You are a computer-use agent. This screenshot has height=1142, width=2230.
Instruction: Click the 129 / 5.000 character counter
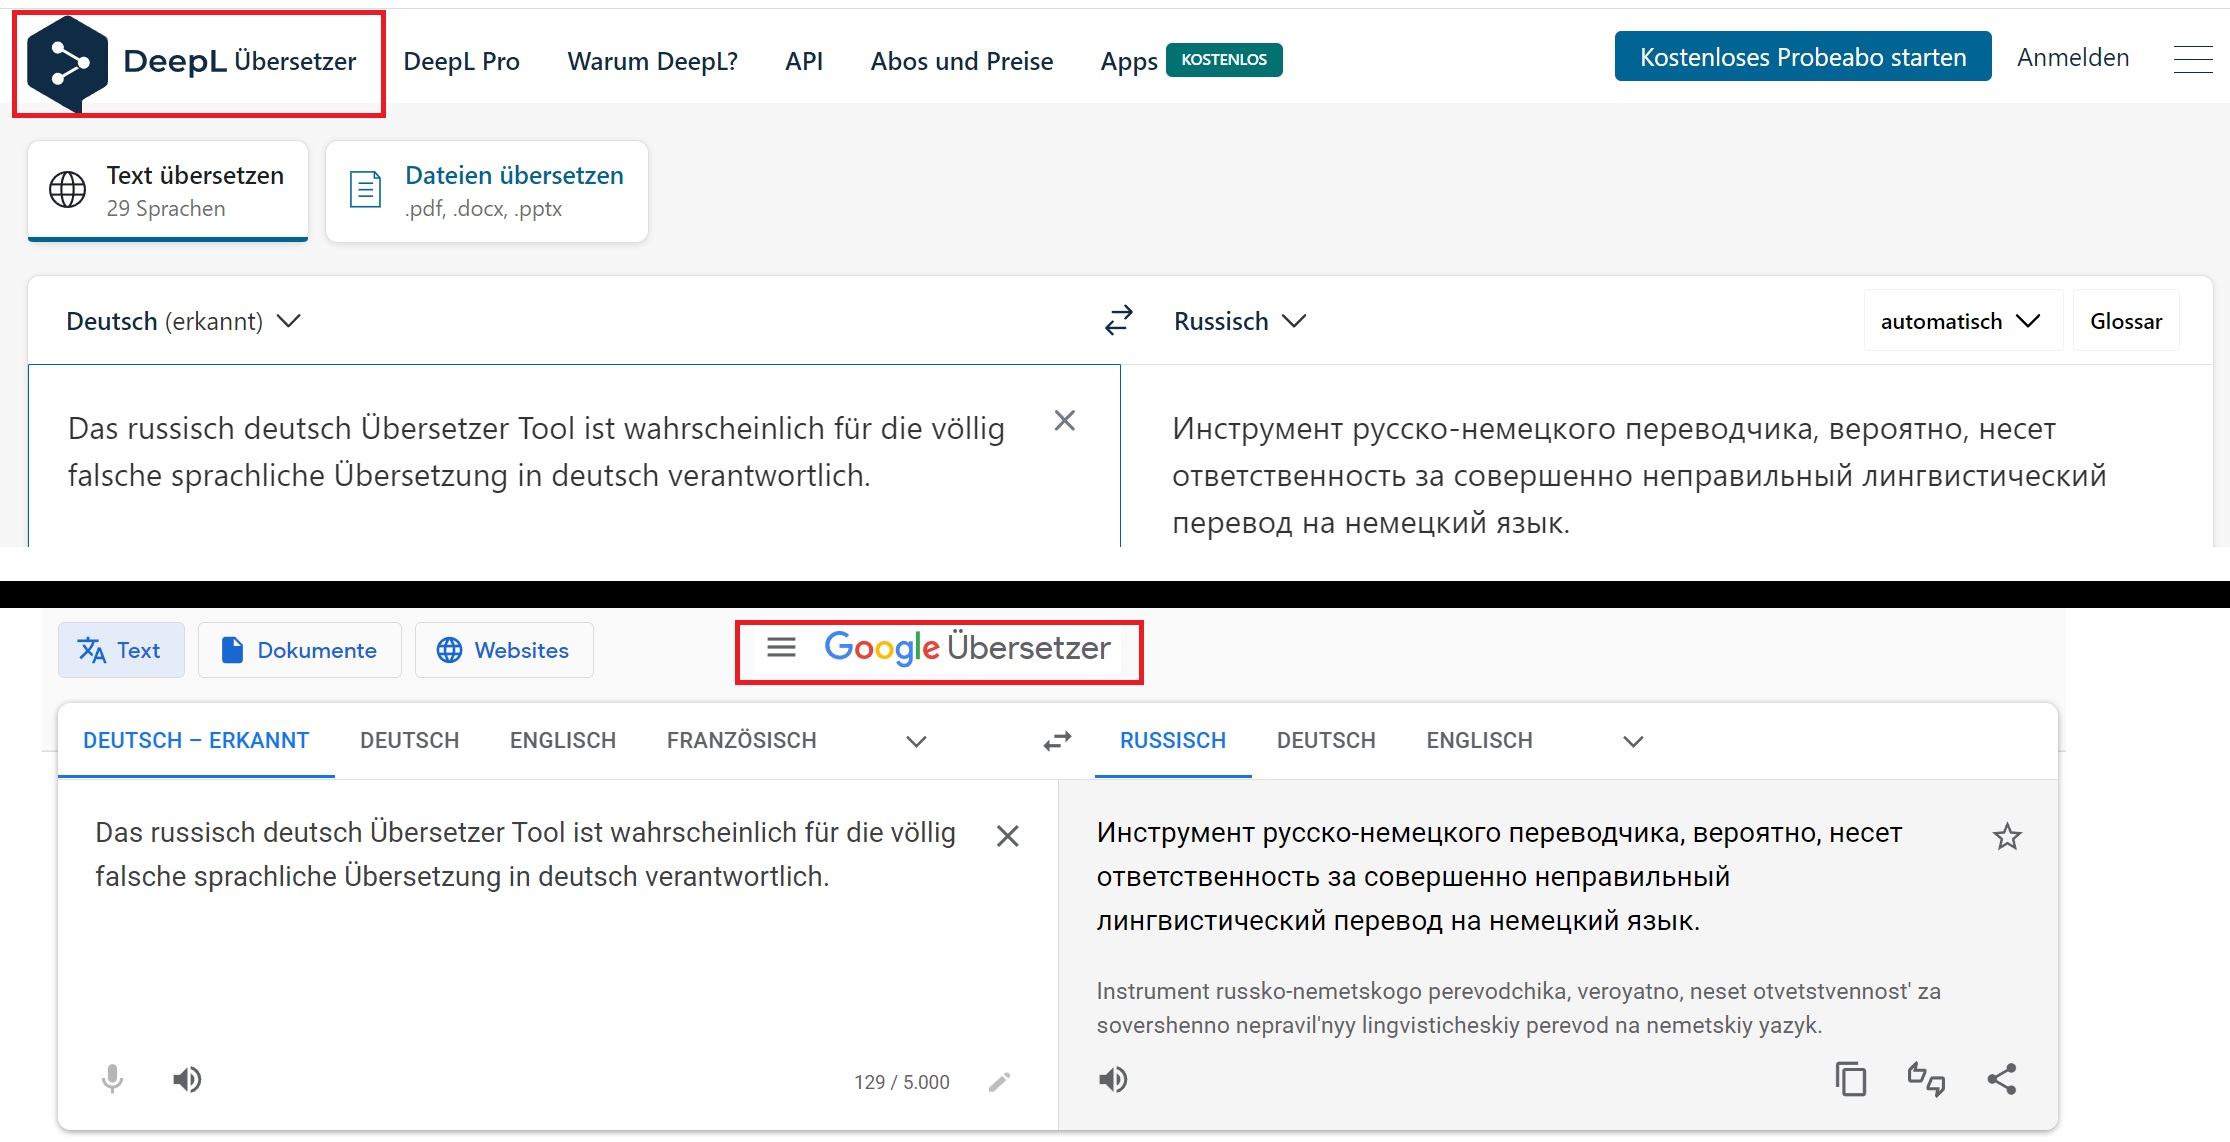[x=902, y=1082]
